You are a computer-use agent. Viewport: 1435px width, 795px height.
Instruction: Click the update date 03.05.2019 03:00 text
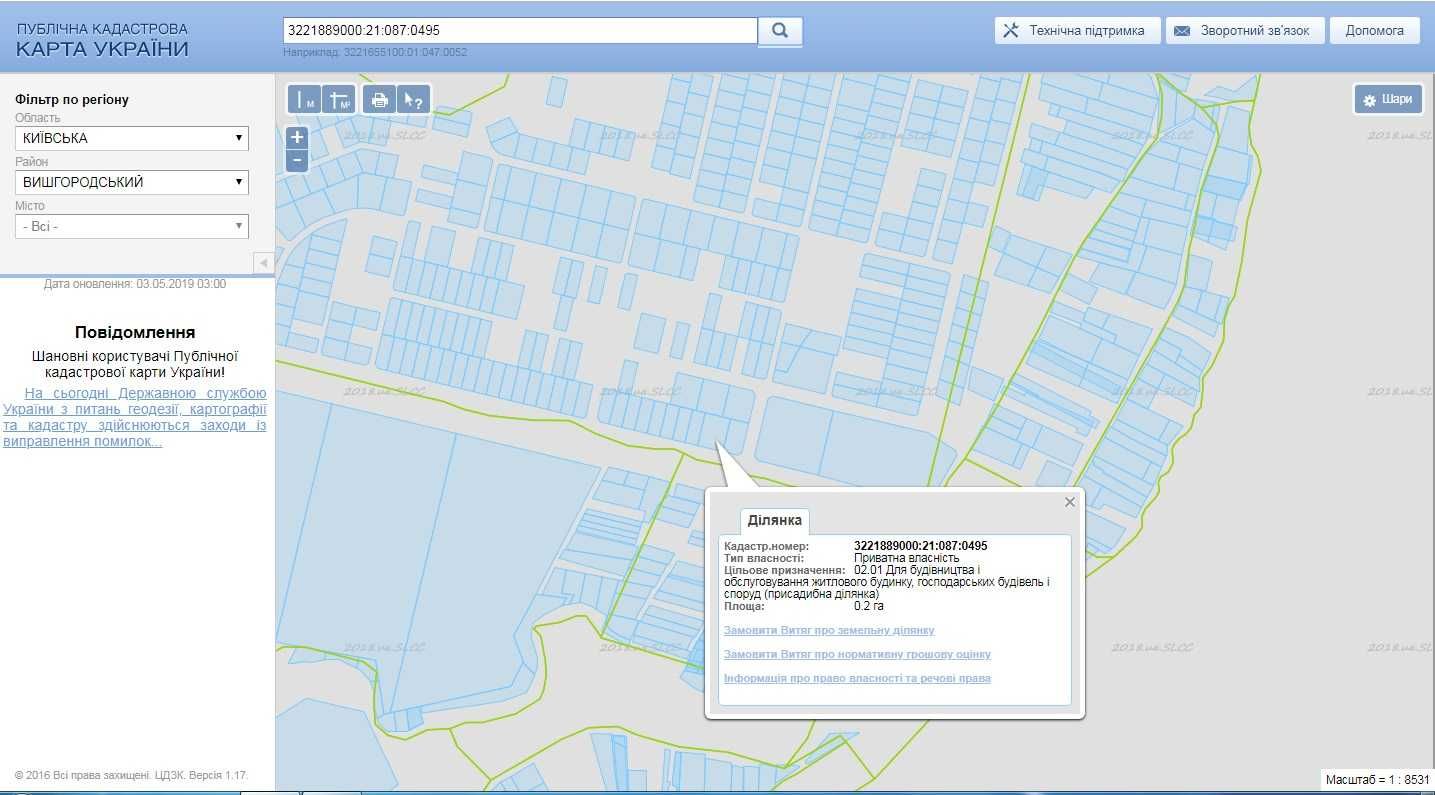pos(135,284)
